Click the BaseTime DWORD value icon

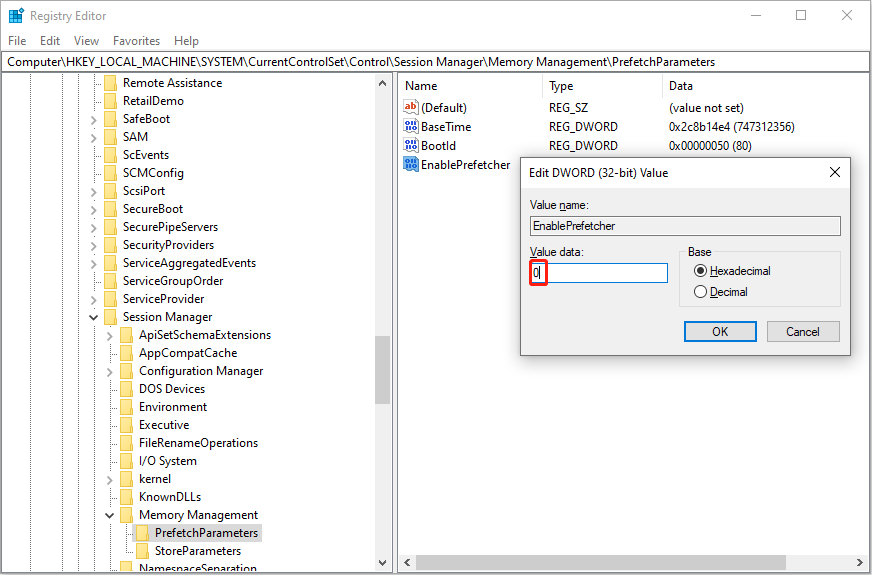click(411, 127)
